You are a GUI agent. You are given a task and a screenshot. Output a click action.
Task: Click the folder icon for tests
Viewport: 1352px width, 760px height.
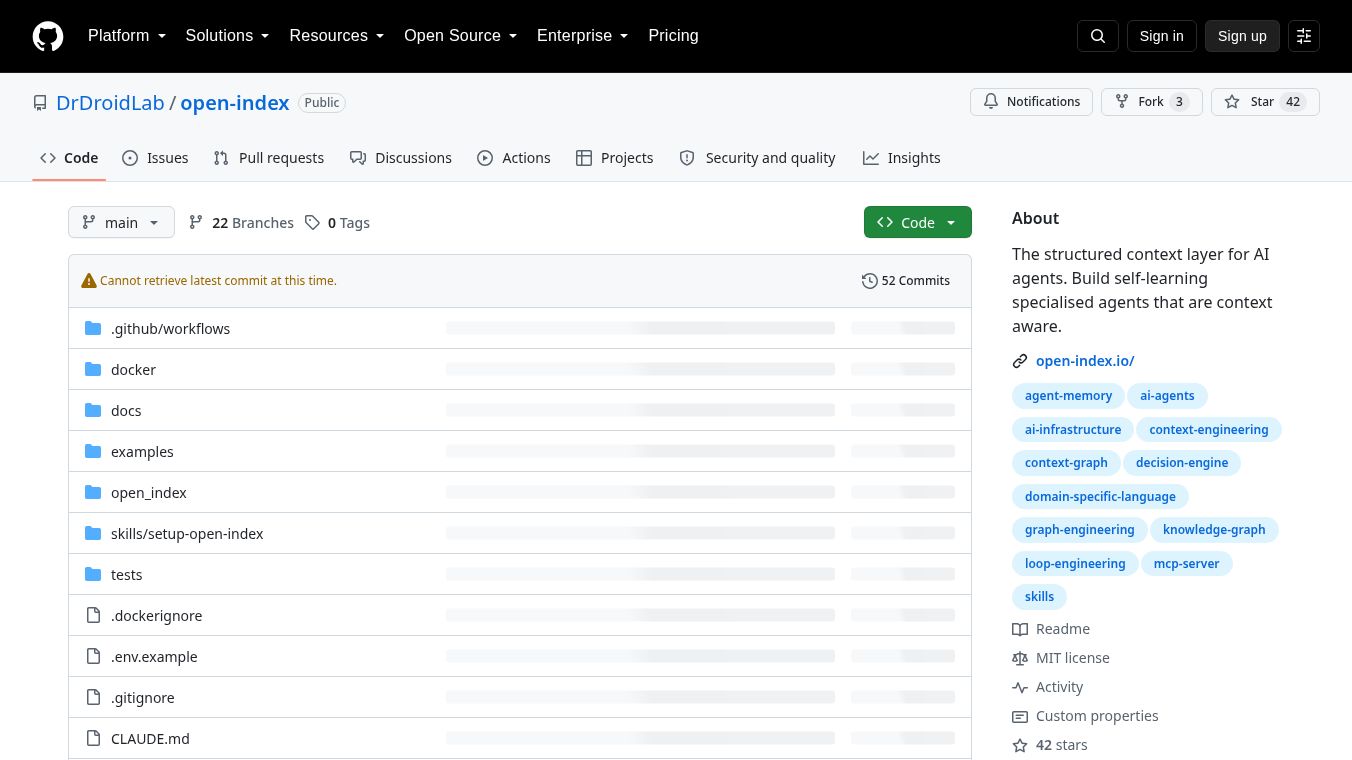(x=93, y=574)
